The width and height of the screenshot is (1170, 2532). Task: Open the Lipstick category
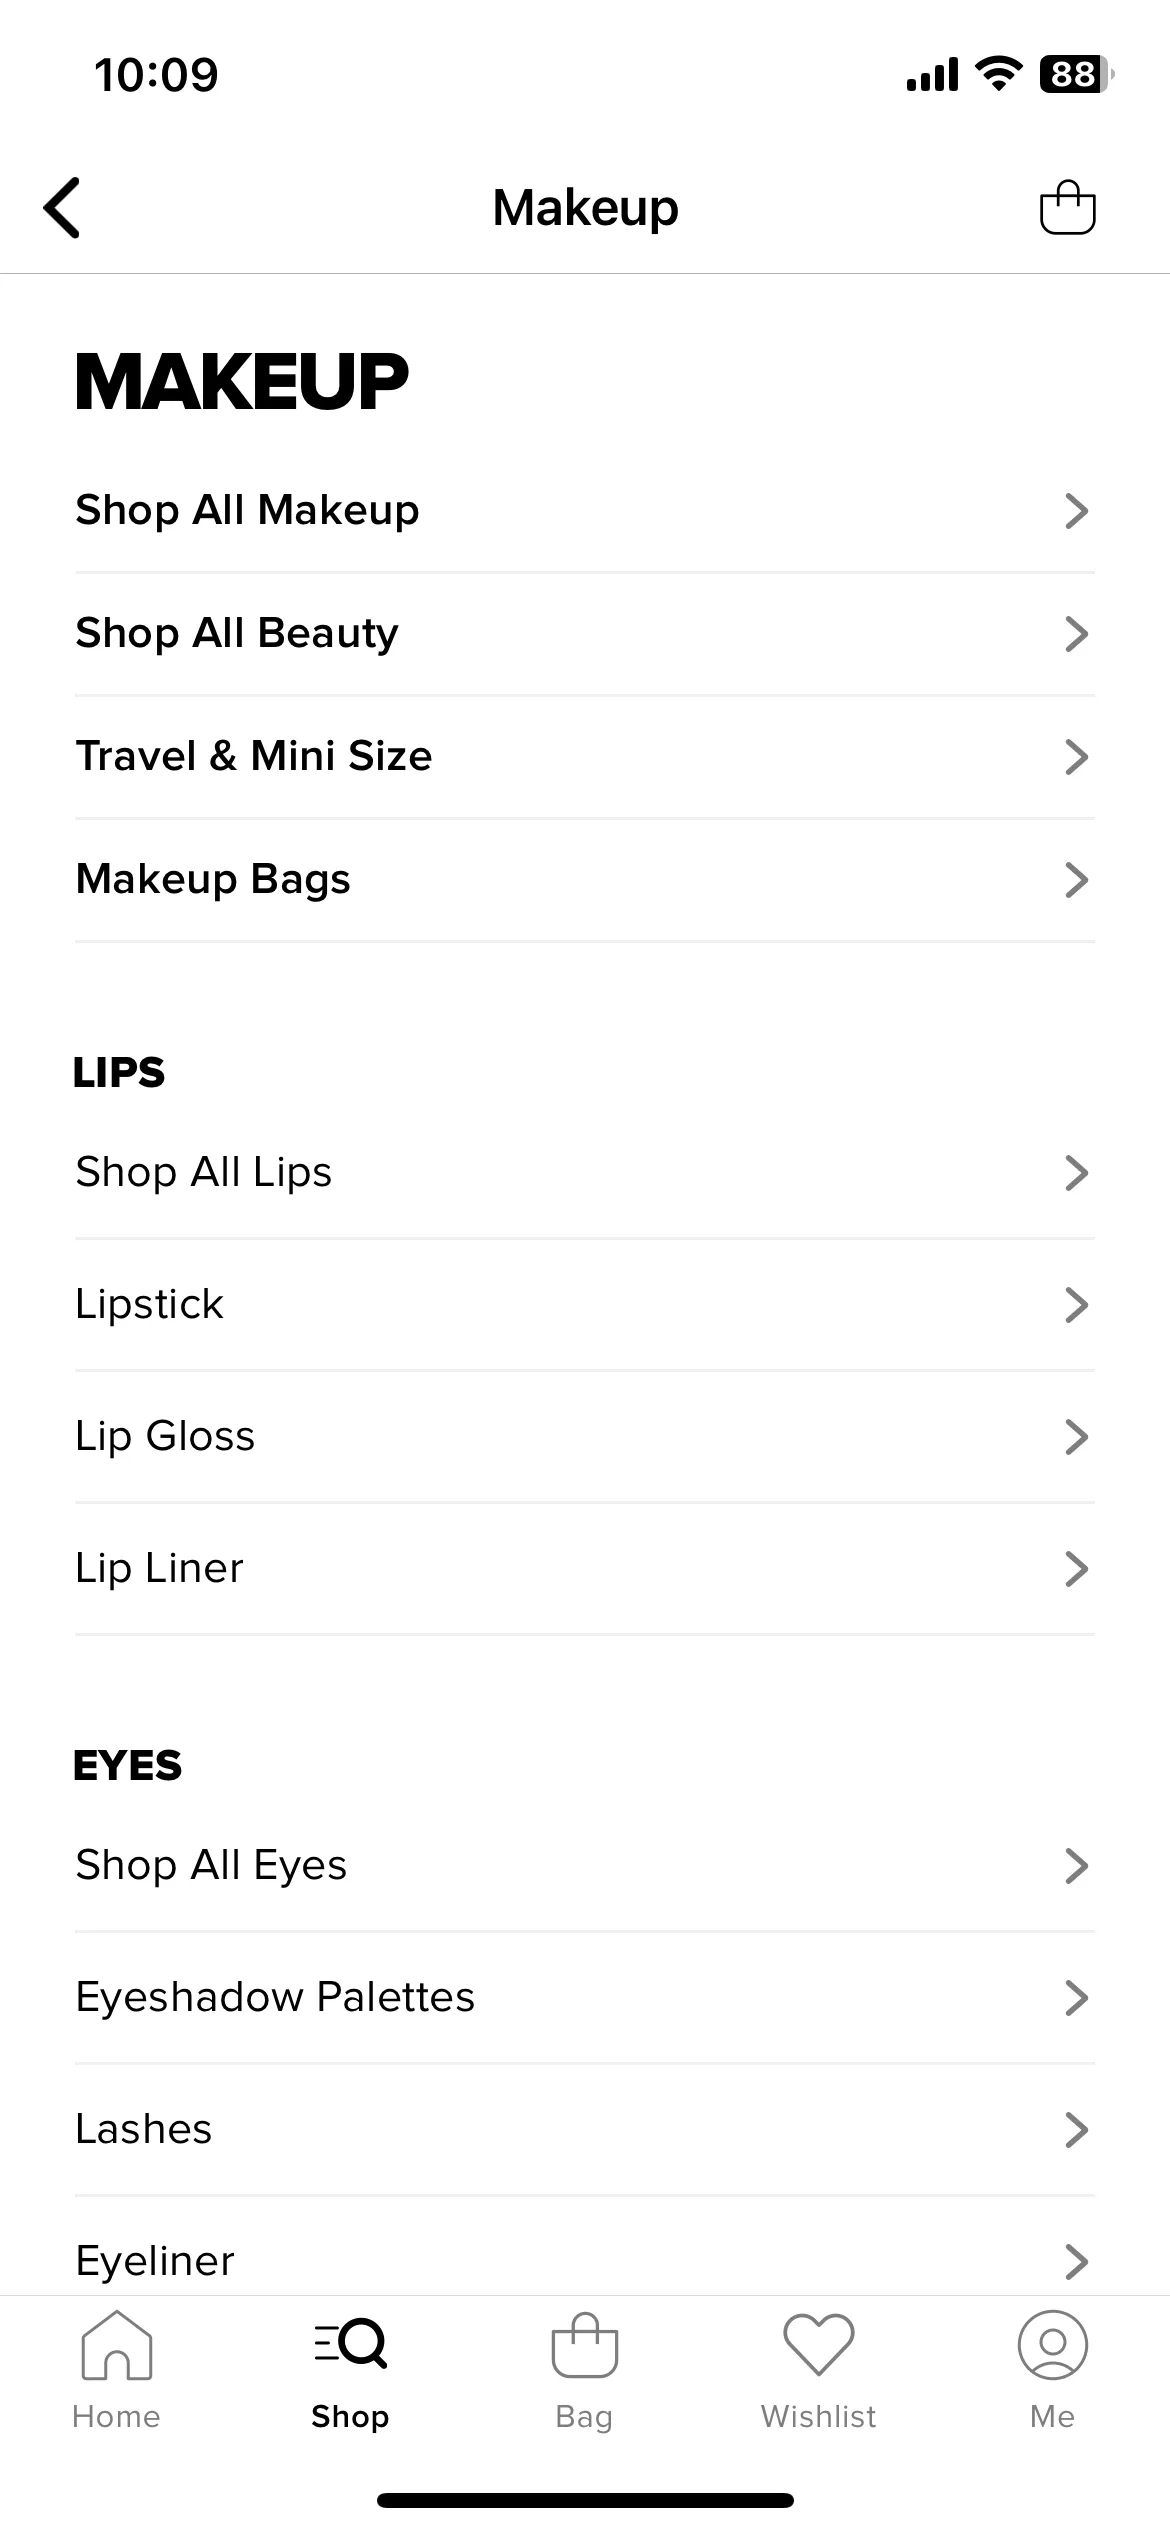click(x=585, y=1305)
